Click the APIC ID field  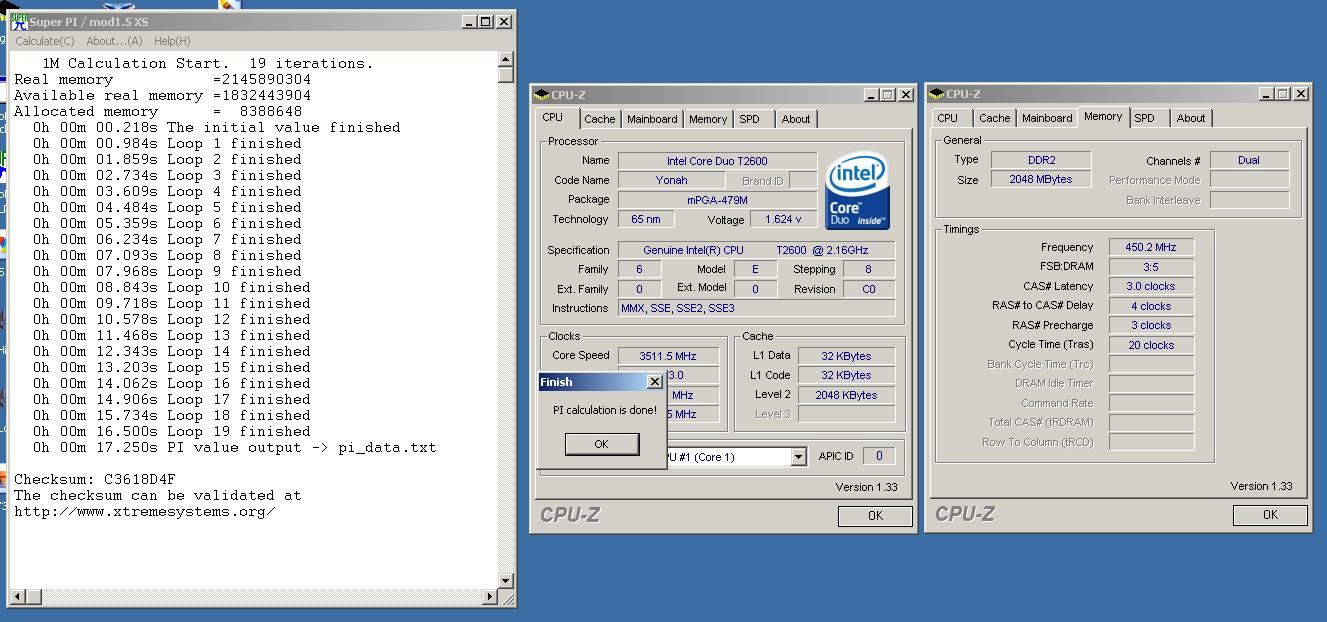(x=879, y=456)
